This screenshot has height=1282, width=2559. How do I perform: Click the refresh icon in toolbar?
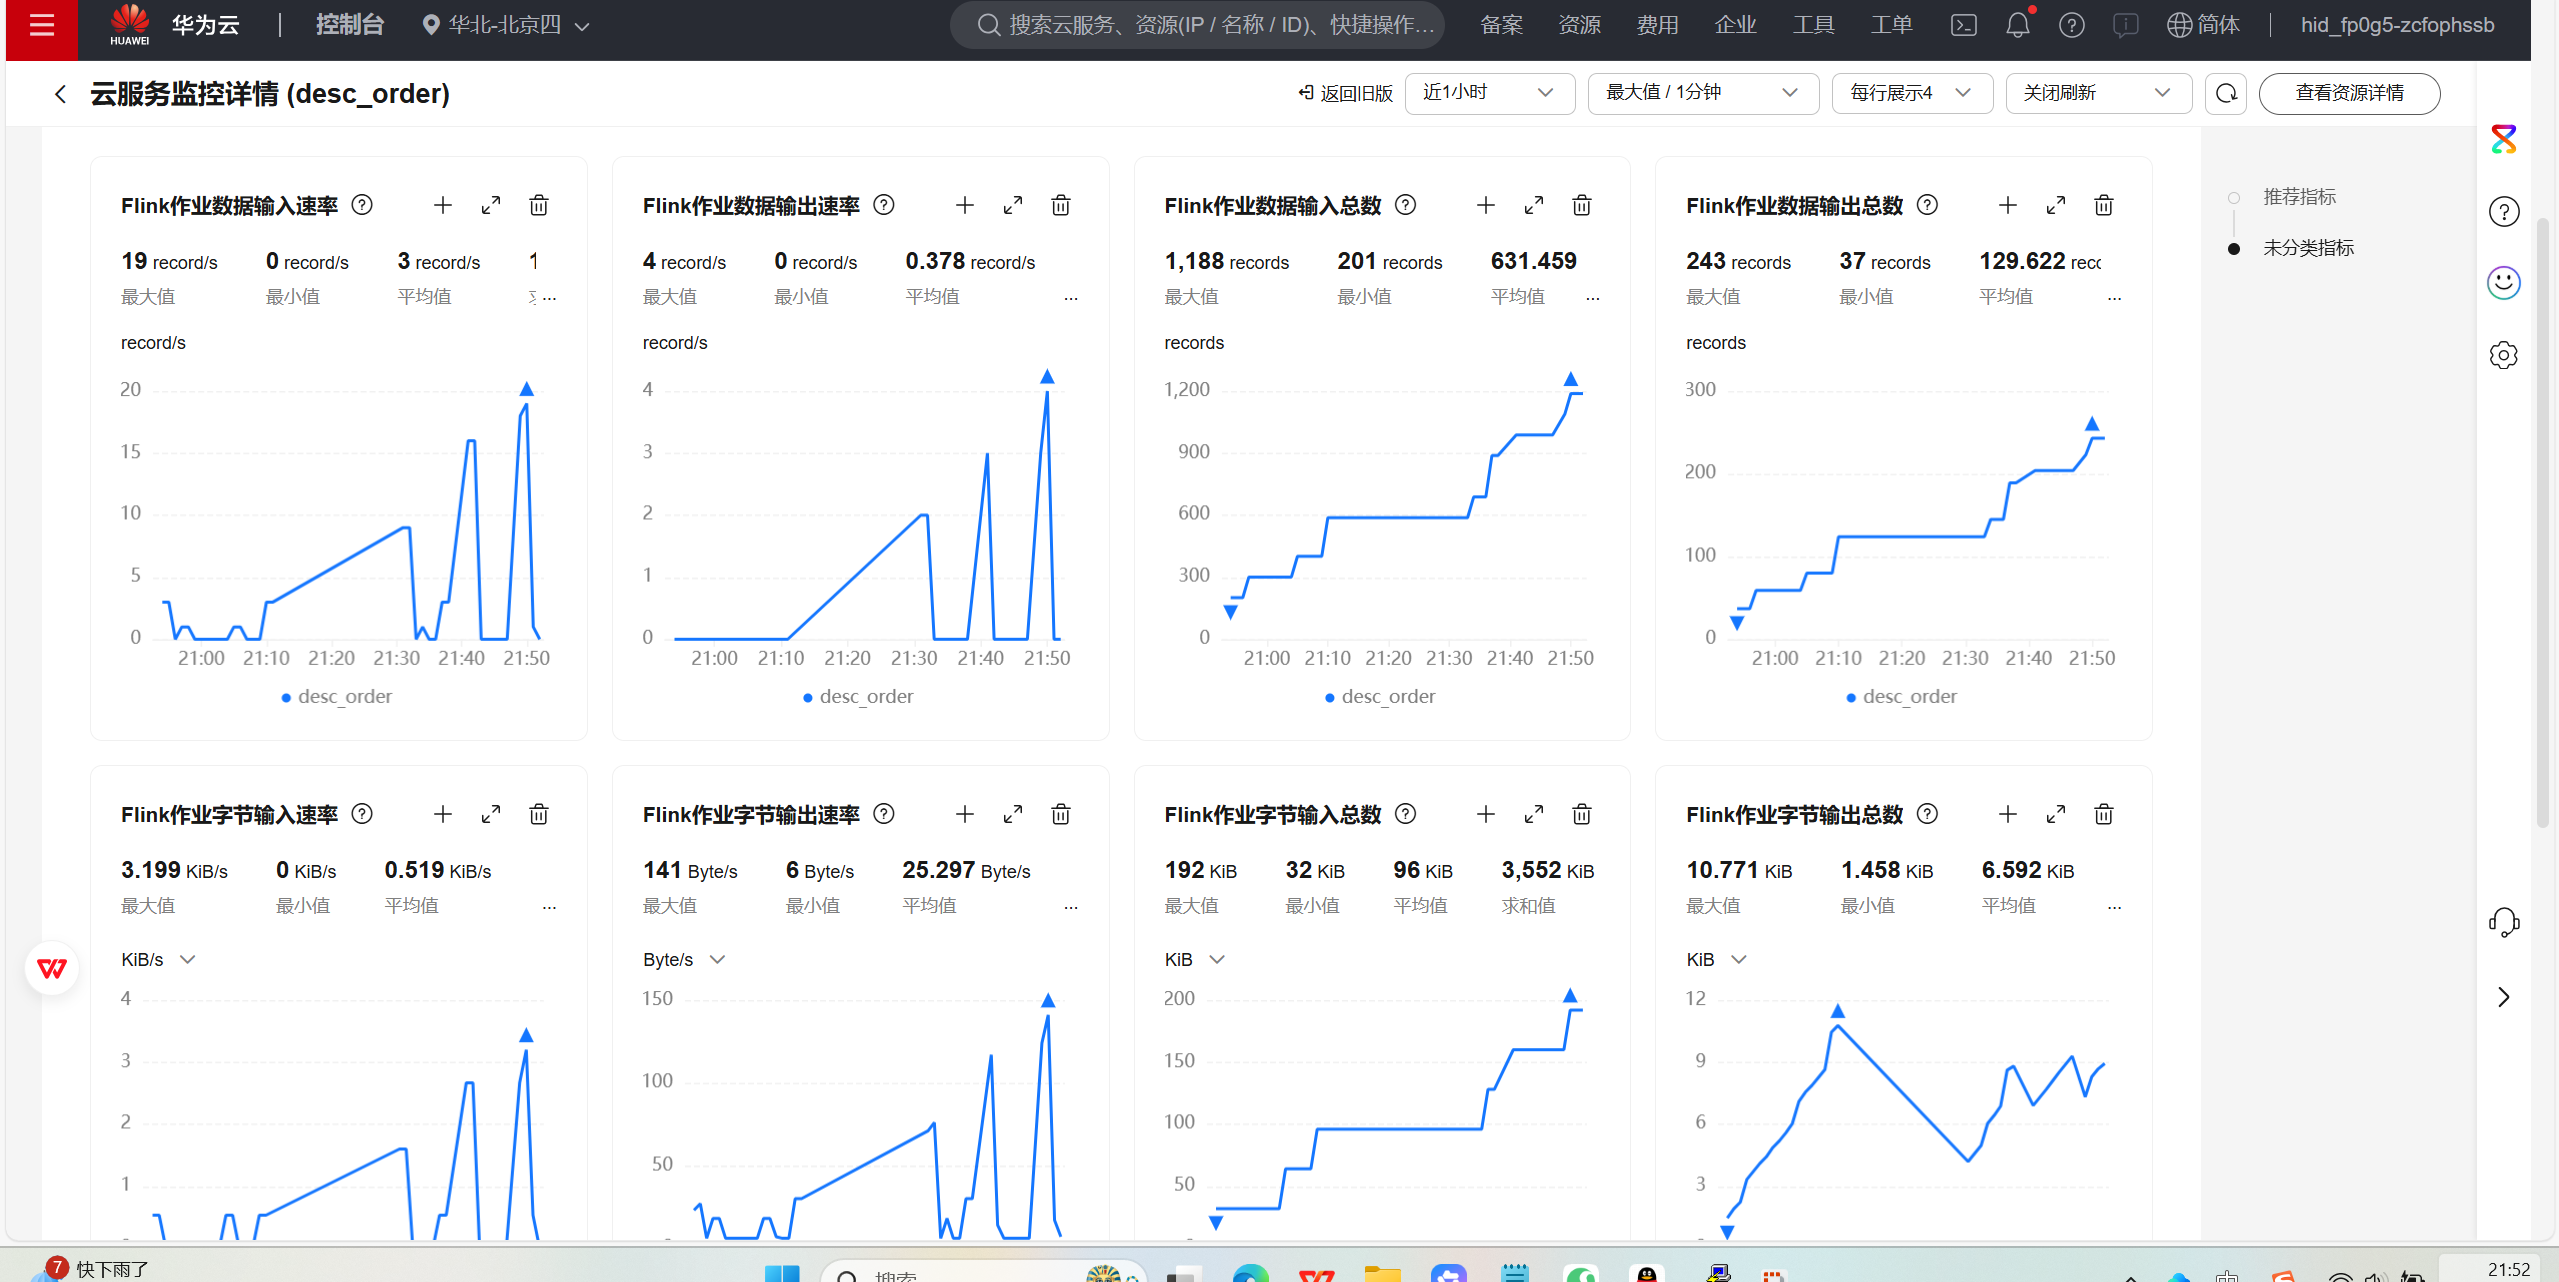pyautogui.click(x=2225, y=93)
